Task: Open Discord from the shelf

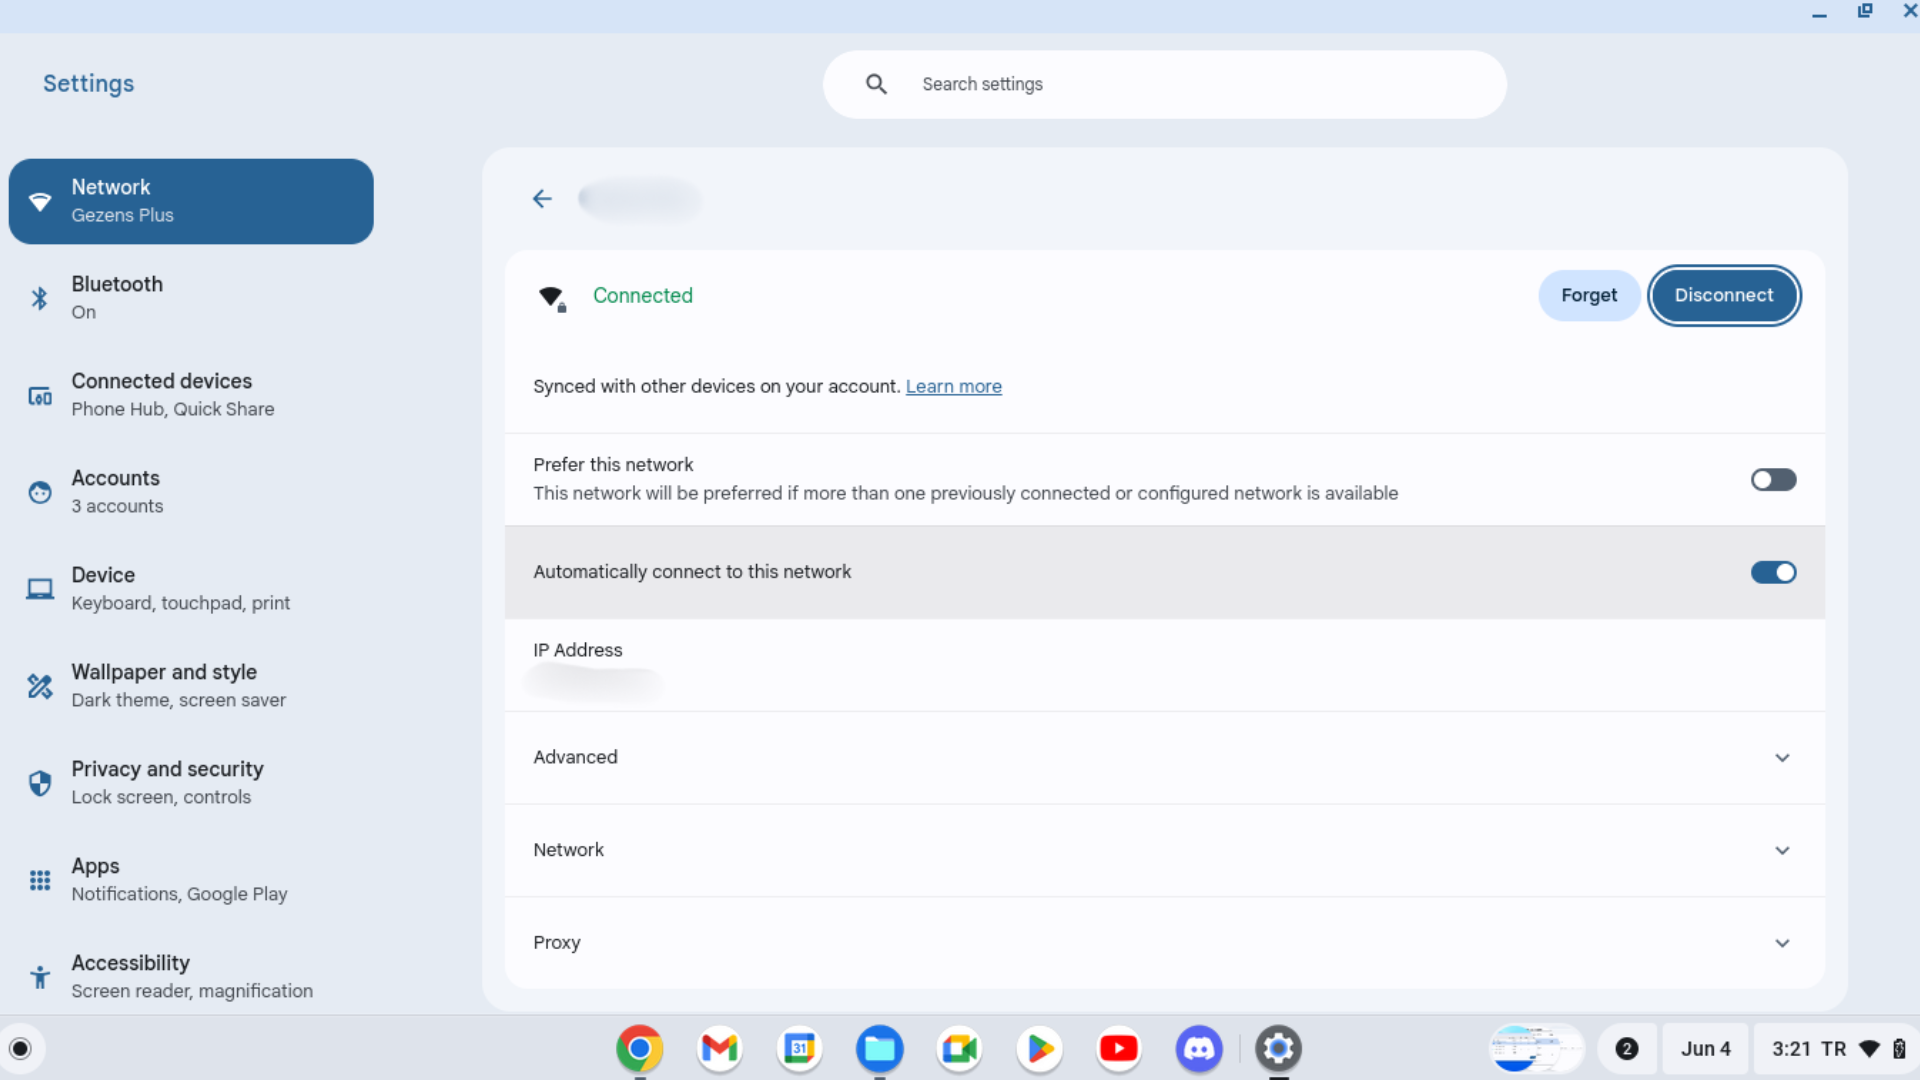Action: 1199,1048
